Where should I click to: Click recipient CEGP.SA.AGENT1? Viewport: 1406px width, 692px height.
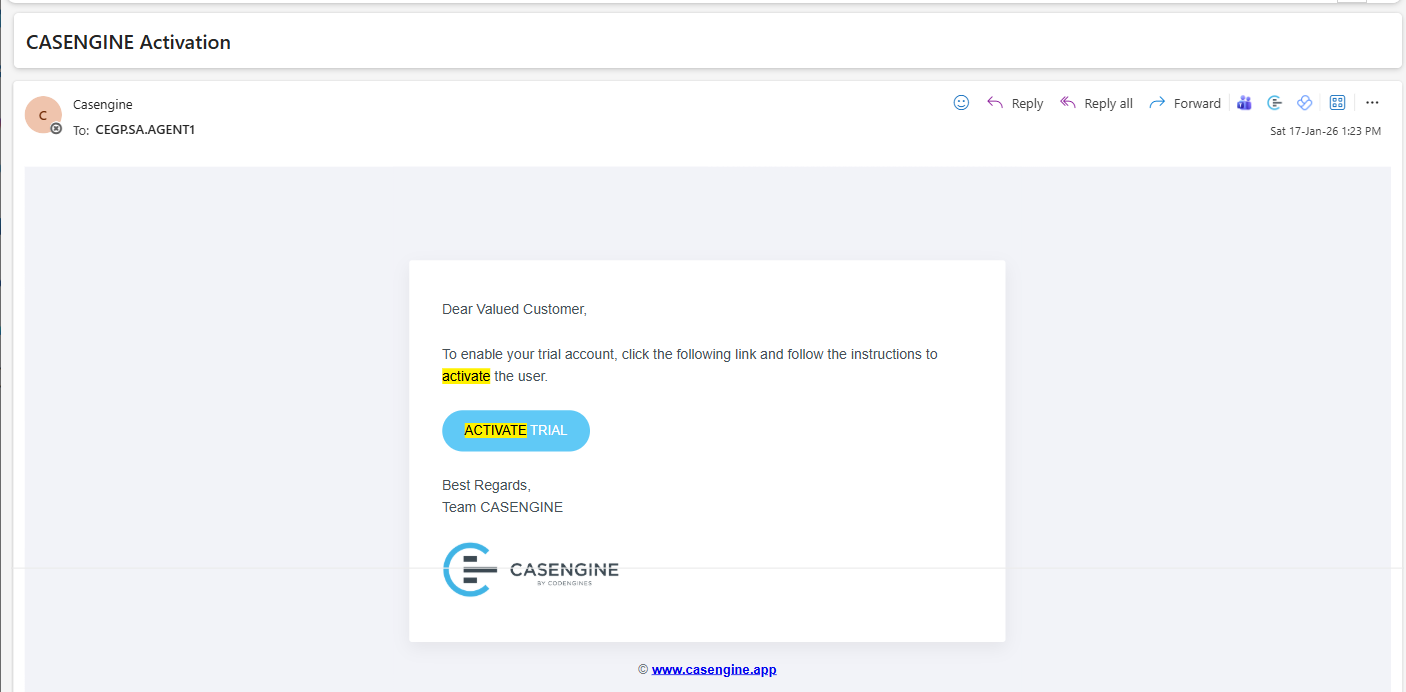tap(145, 129)
